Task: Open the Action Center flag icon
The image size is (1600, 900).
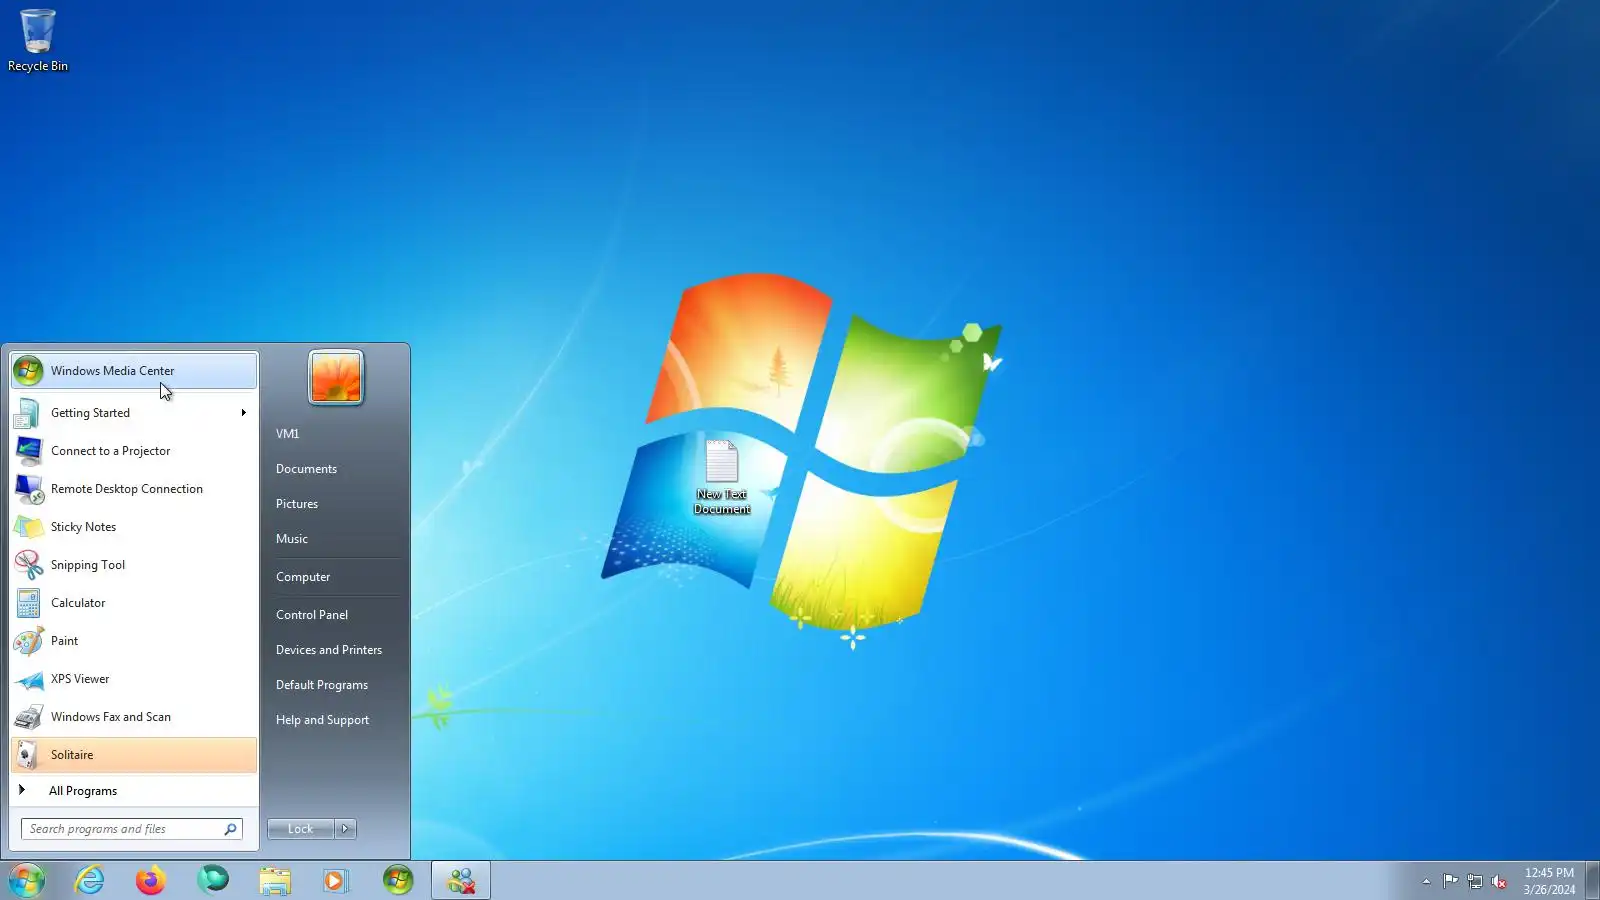Action: (1450, 881)
